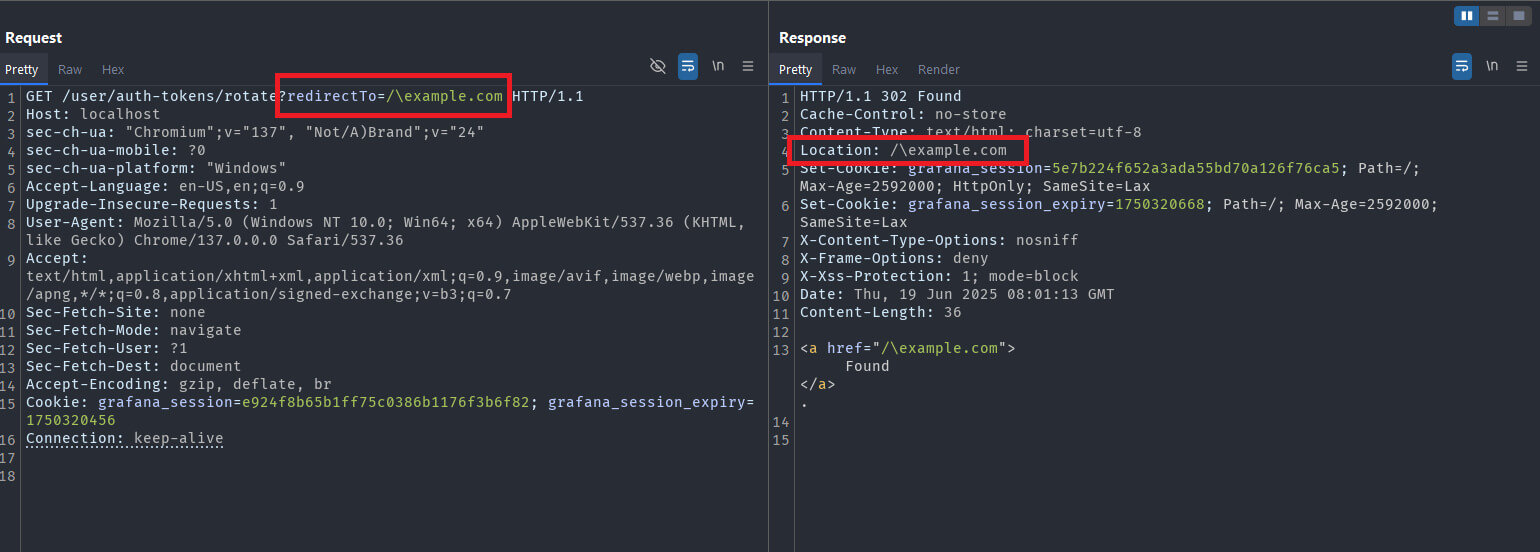Click the 'Location: /\example.com' response header
This screenshot has height=552, width=1540.
(903, 151)
